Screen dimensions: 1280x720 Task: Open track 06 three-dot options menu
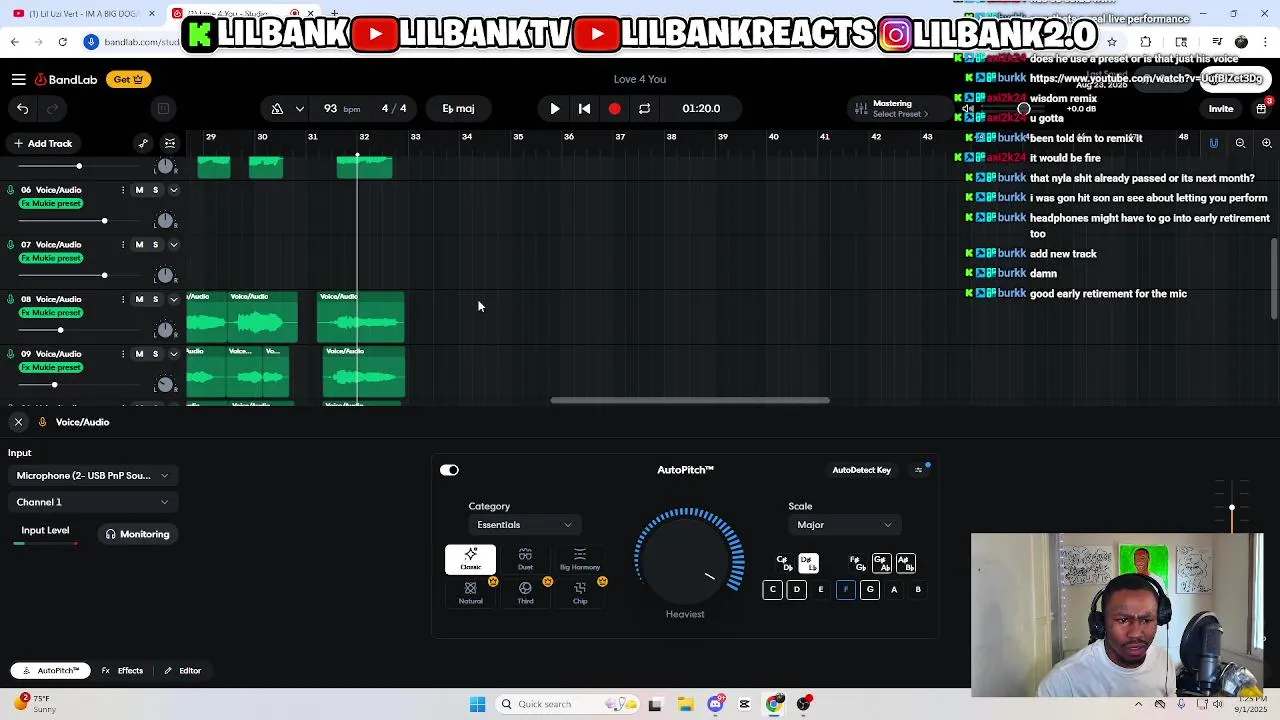(123, 190)
